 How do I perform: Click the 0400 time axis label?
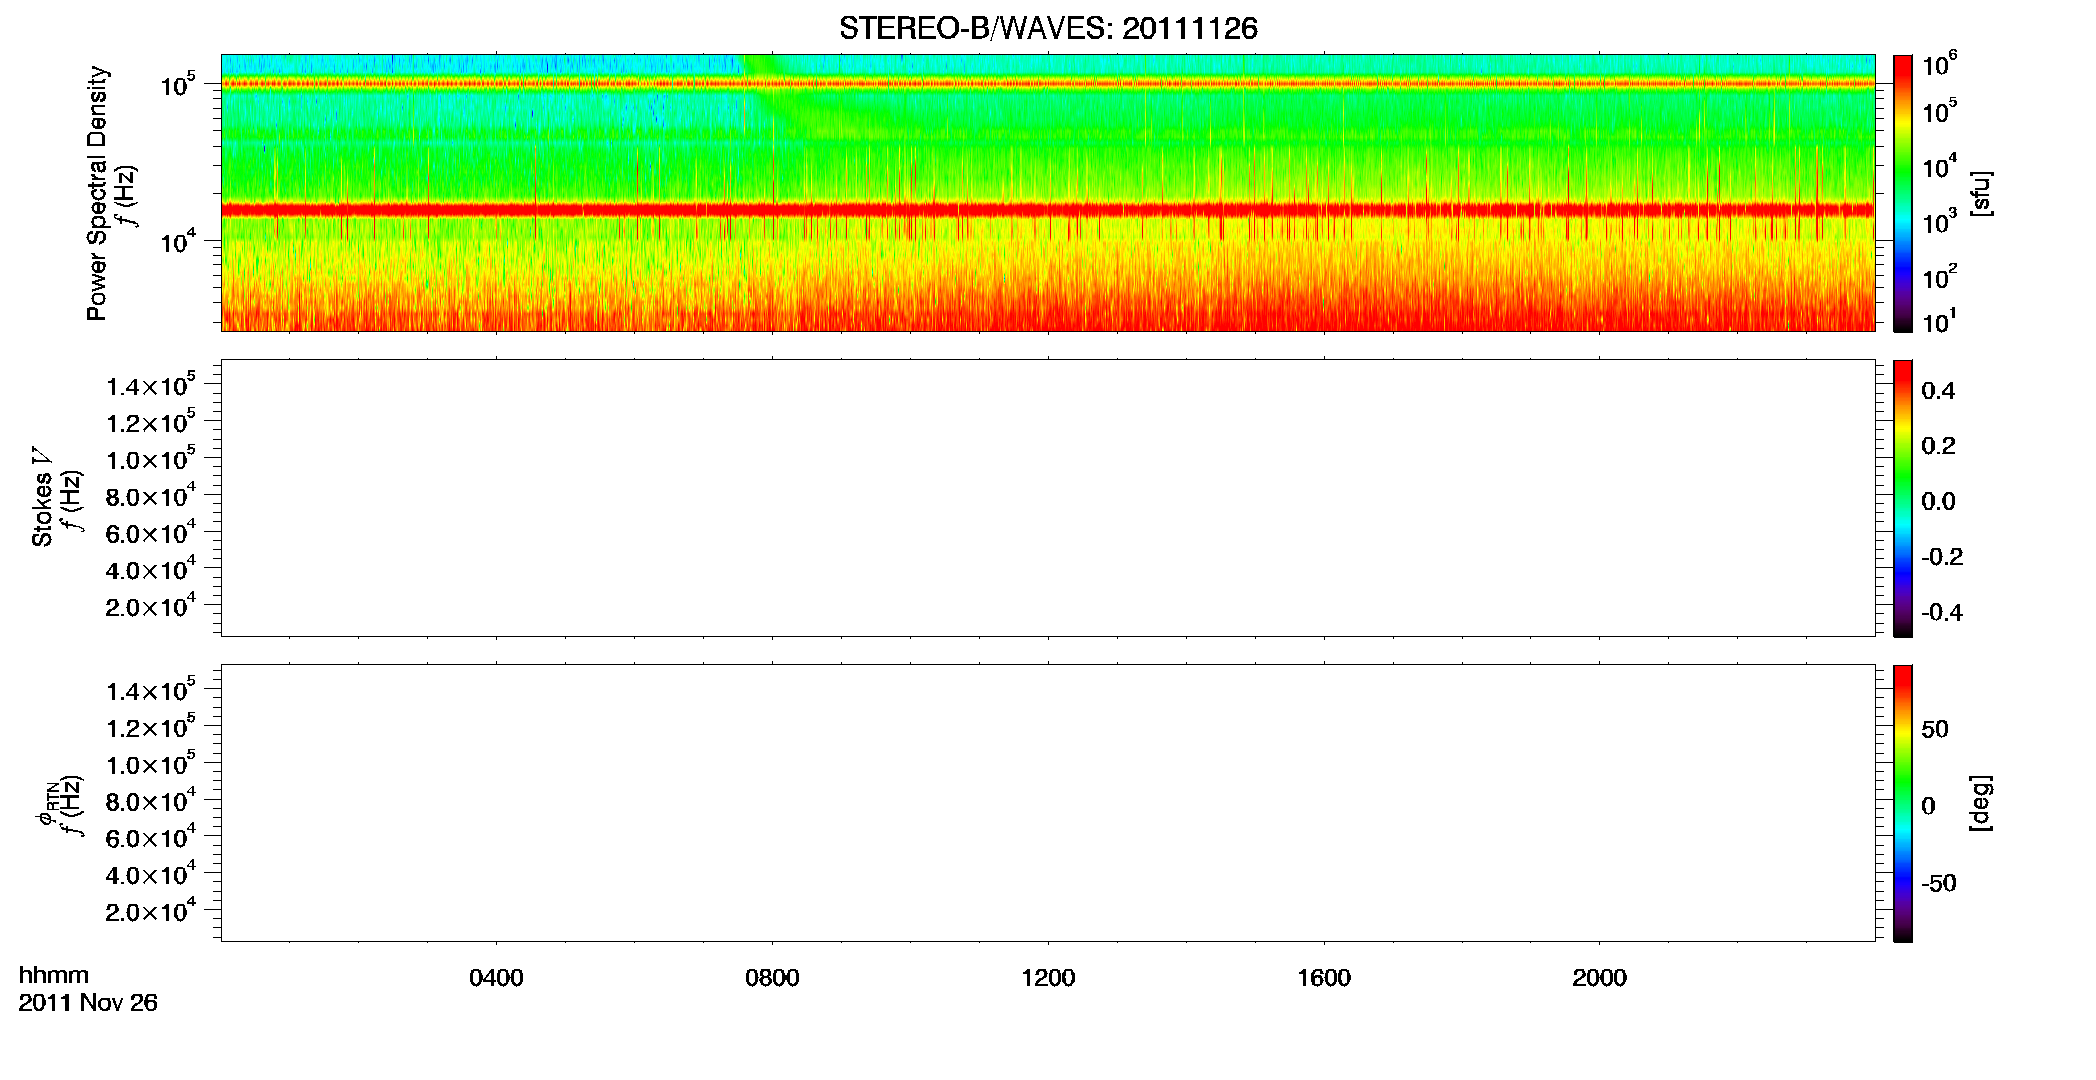coord(496,978)
